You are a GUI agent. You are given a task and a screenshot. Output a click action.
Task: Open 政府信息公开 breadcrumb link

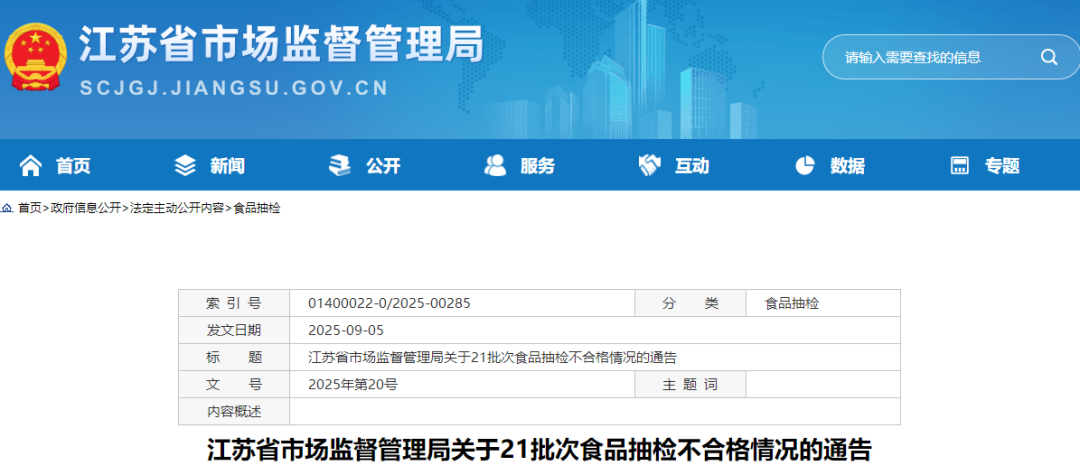(x=85, y=208)
